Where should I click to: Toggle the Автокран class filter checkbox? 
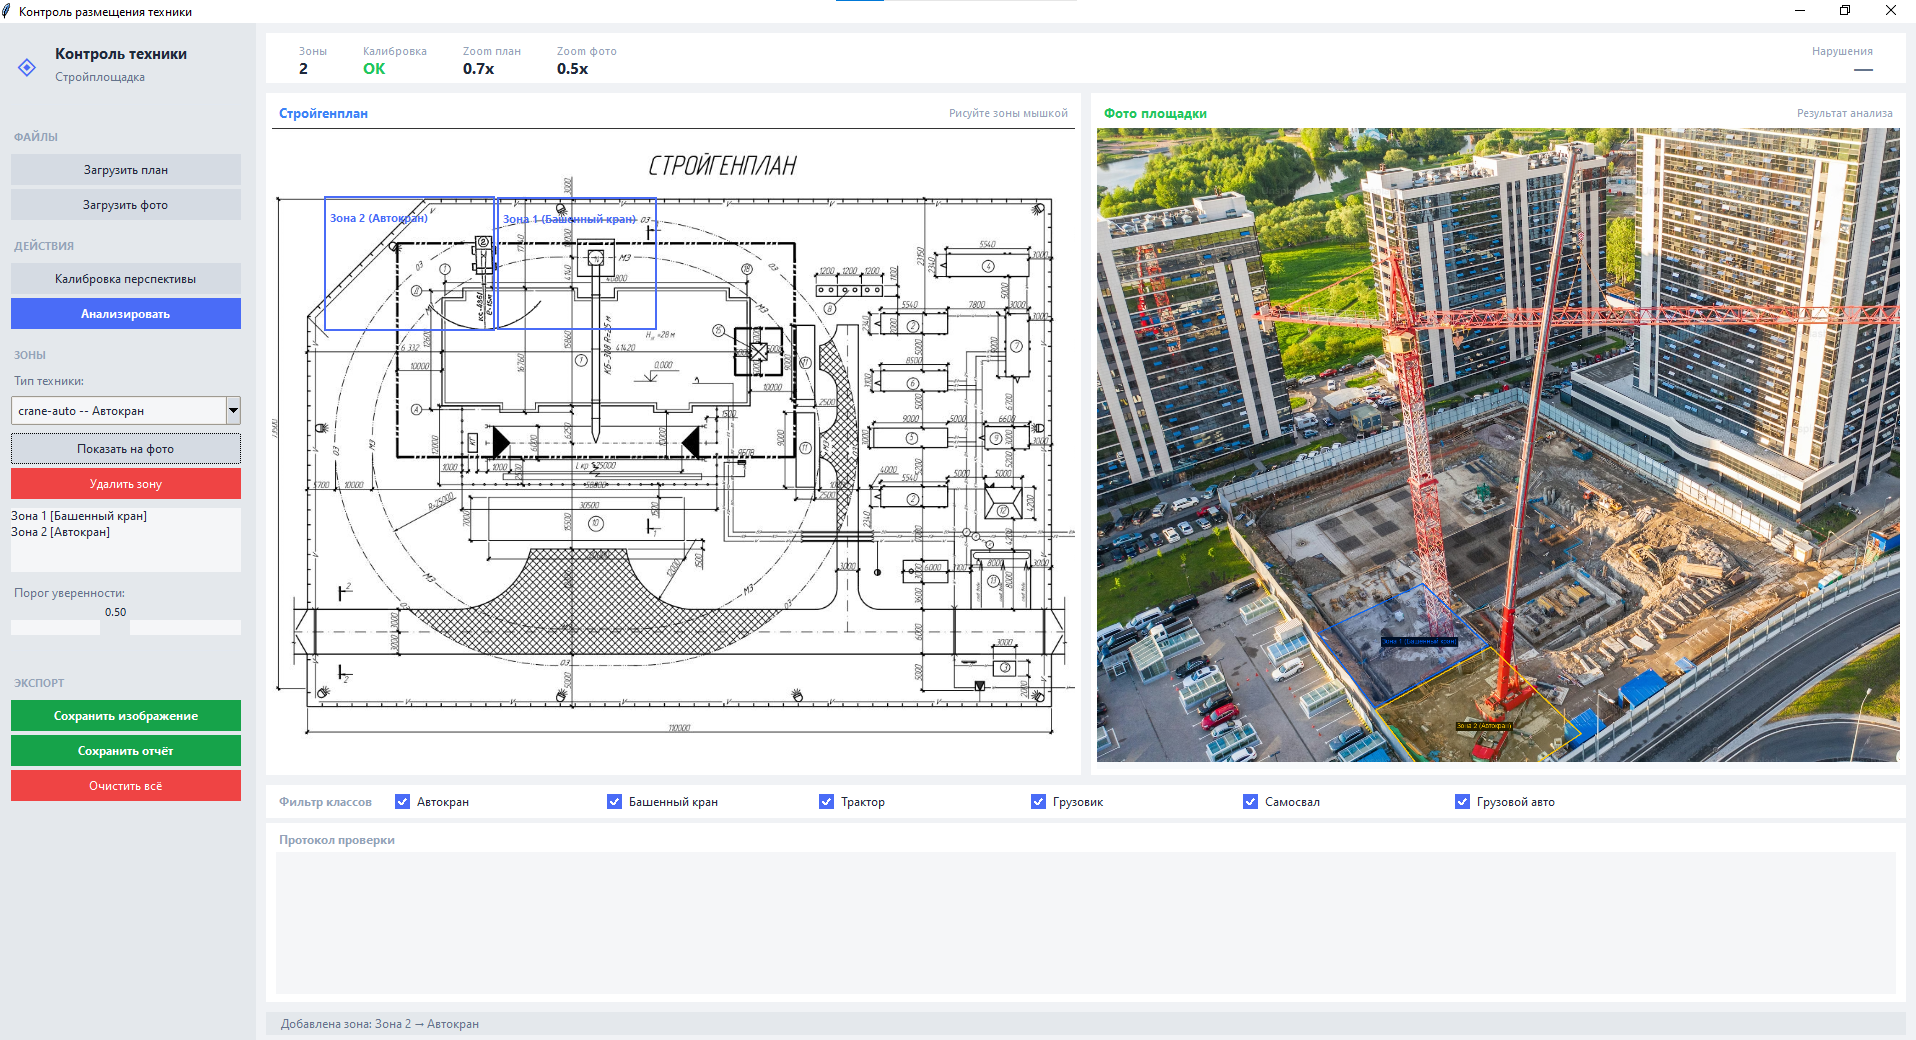click(x=402, y=802)
